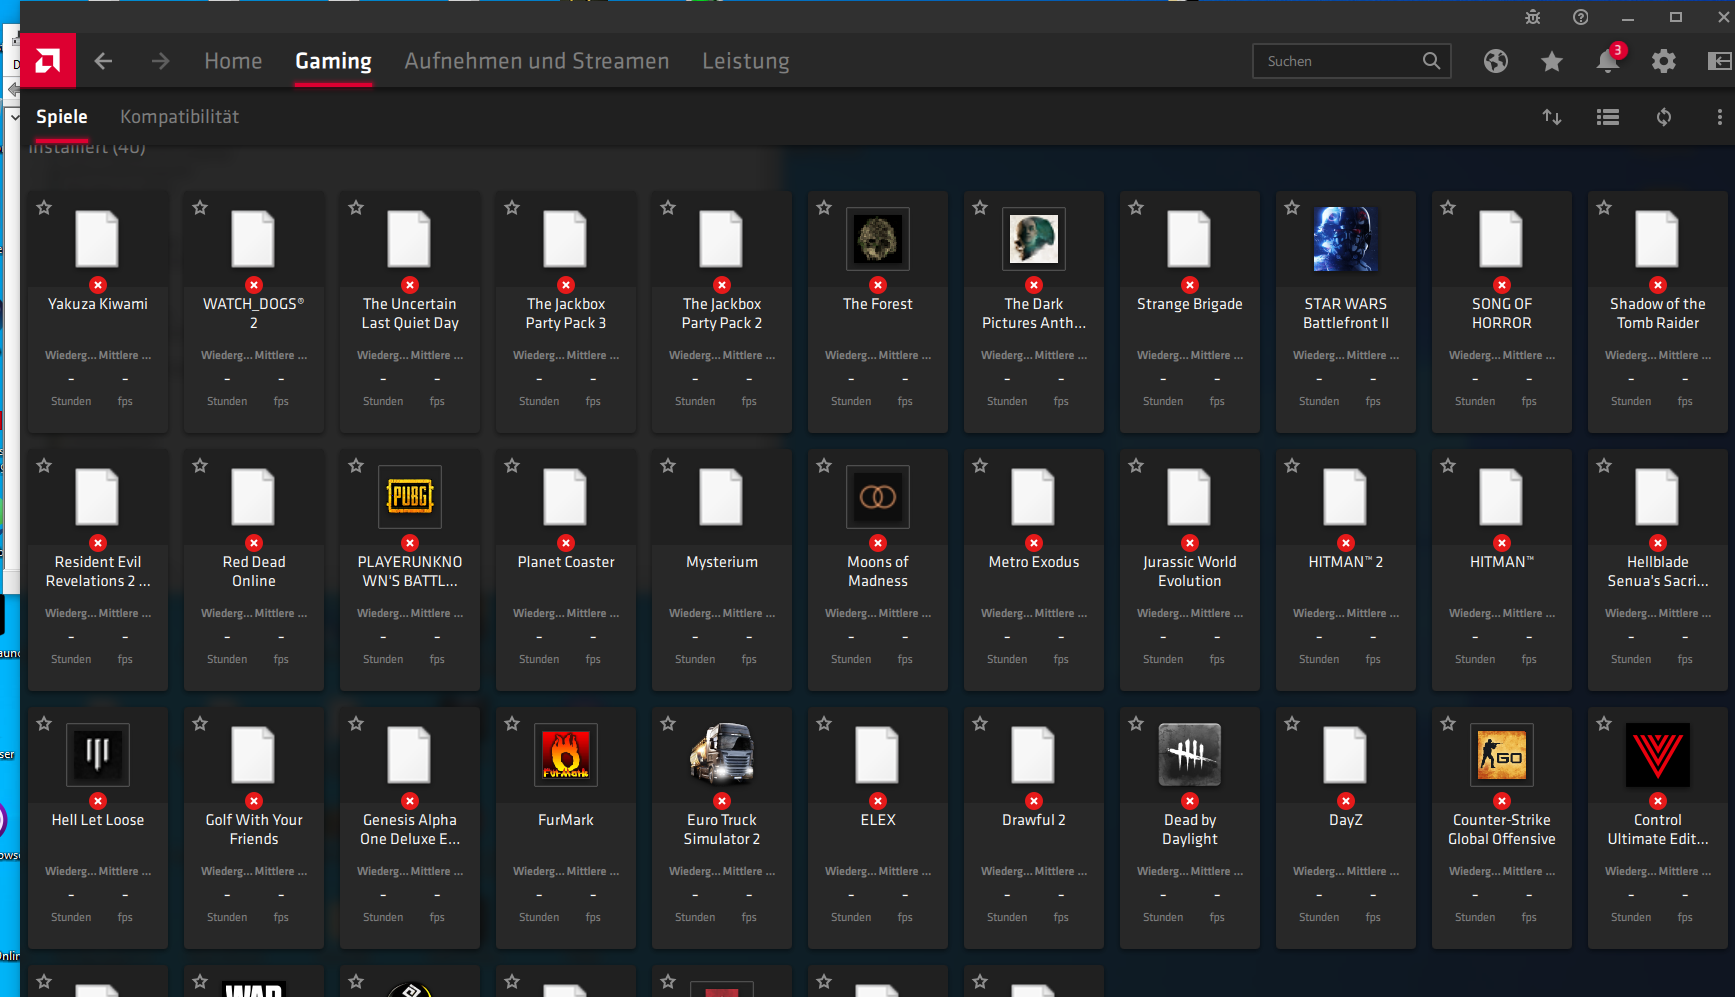Open The Jackbox Party Pack 2 title
The image size is (1735, 997).
point(722,313)
